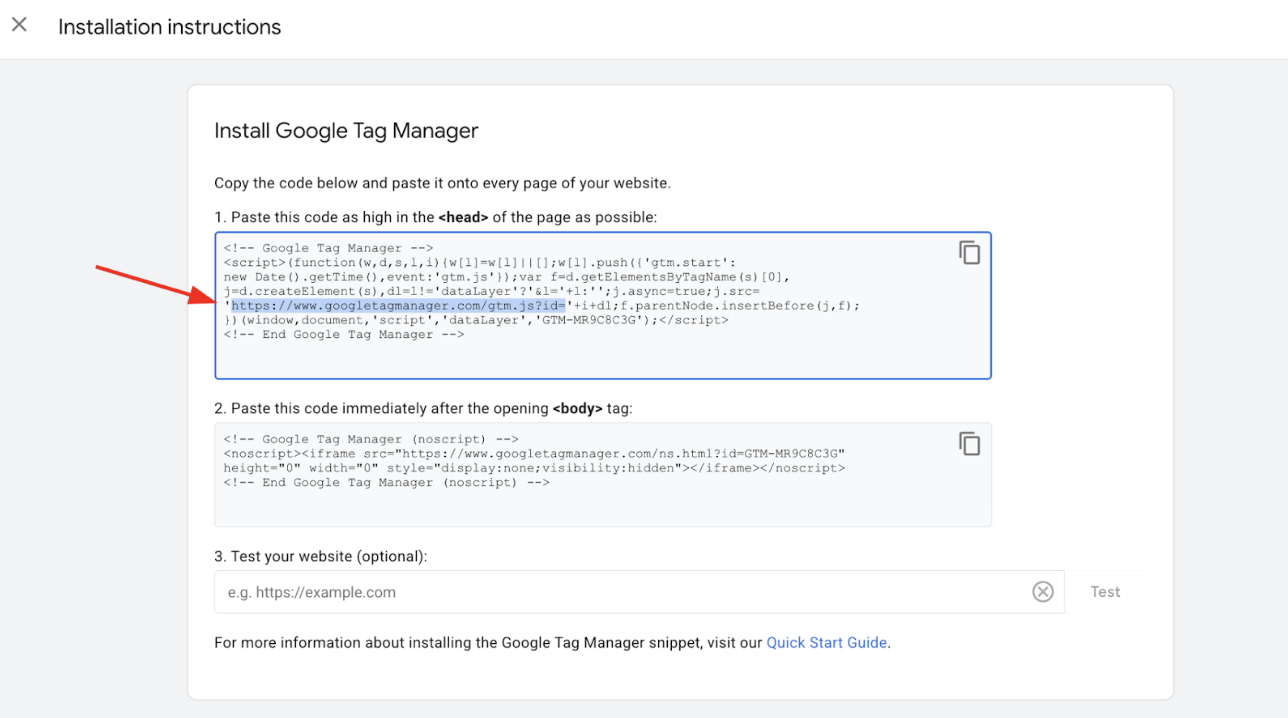This screenshot has width=1288, height=718.
Task: Open the Quick Start Guide link
Action: (x=827, y=643)
